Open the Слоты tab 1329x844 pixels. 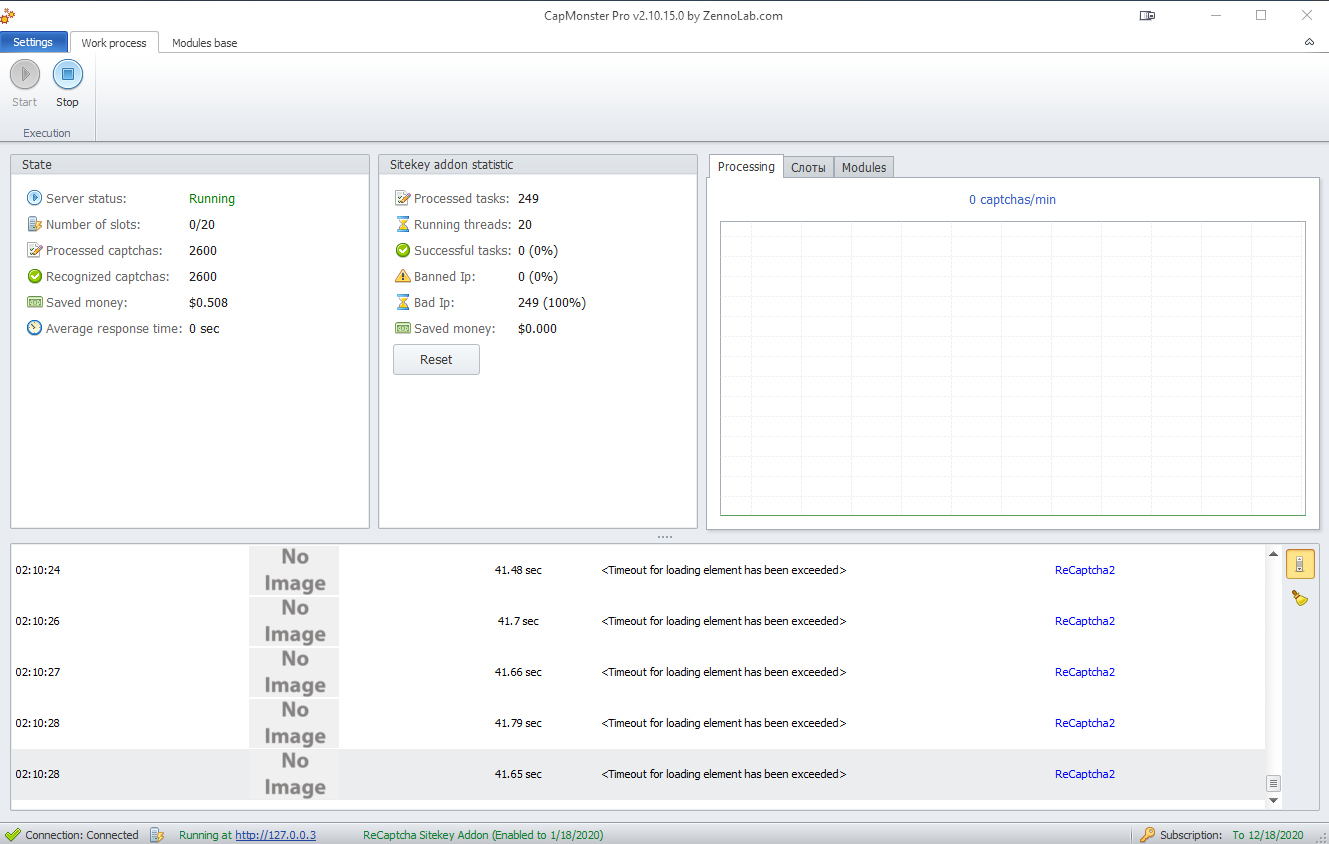(x=808, y=168)
